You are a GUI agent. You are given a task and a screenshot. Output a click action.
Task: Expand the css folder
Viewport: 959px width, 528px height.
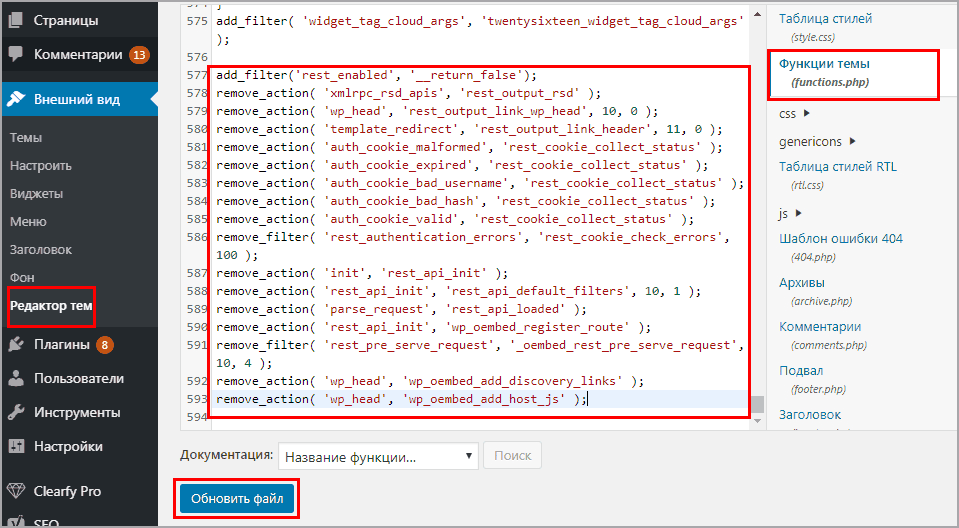pyautogui.click(x=794, y=114)
